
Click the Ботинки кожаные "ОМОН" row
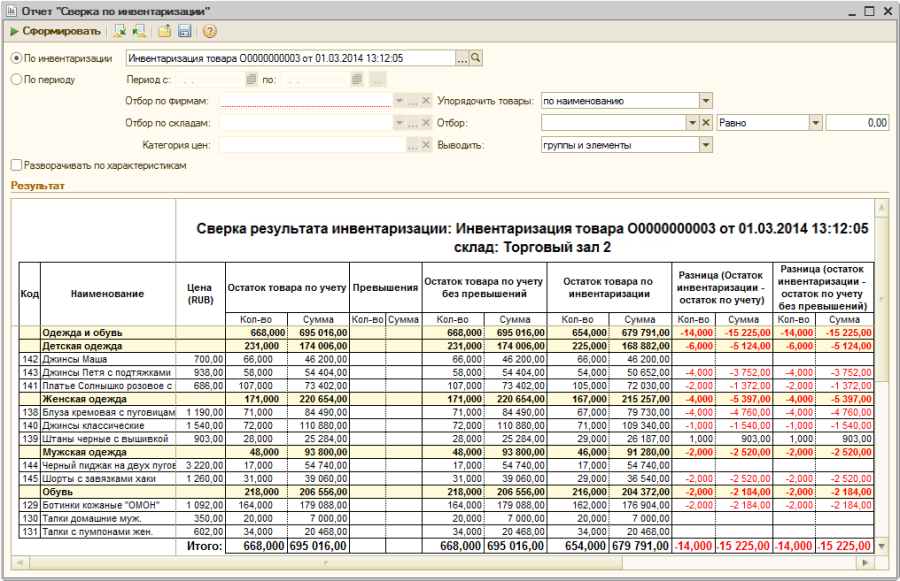tap(446, 505)
